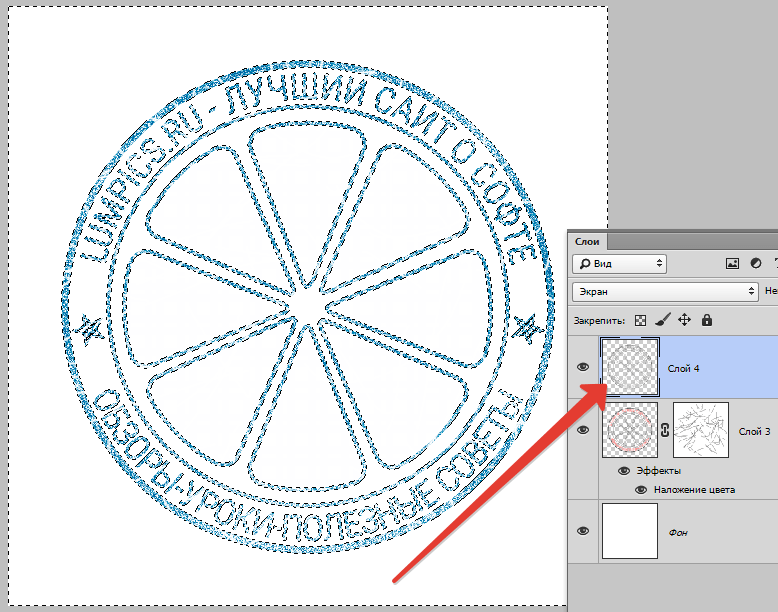Select Слой 3 layer thumbnail
This screenshot has width=778, height=612.
[x=630, y=430]
